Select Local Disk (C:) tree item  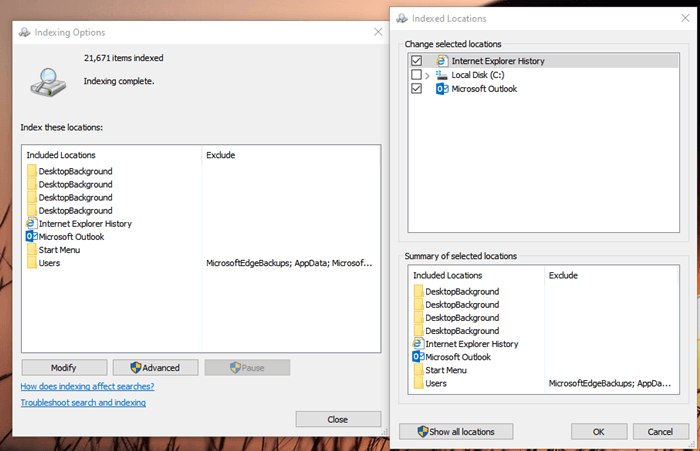point(478,75)
